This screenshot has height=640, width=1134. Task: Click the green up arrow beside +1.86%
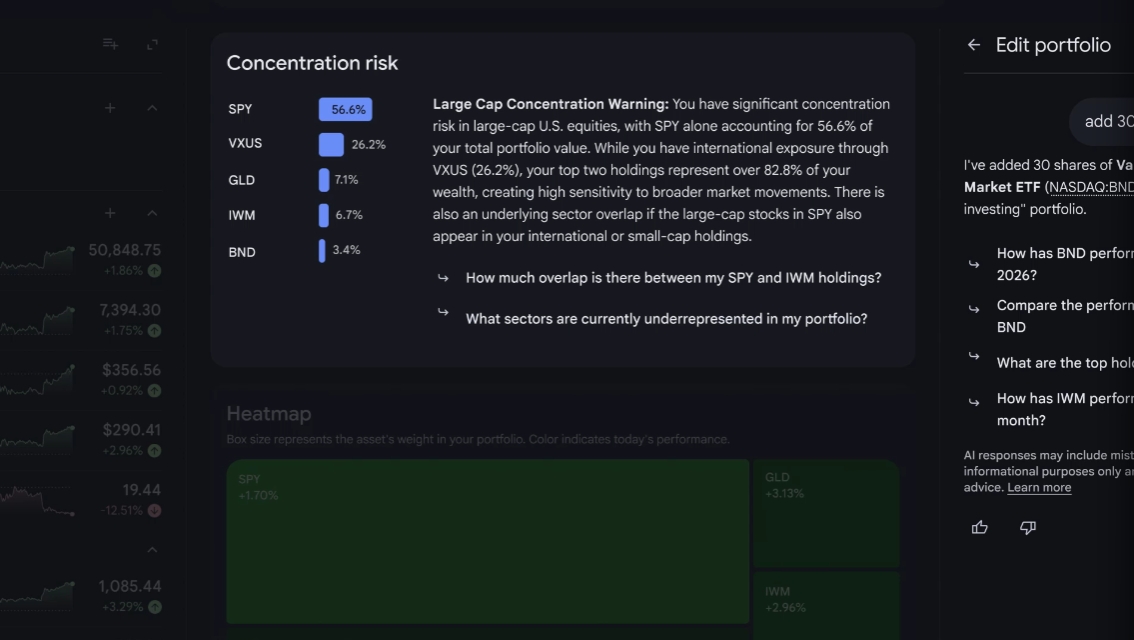click(x=154, y=270)
